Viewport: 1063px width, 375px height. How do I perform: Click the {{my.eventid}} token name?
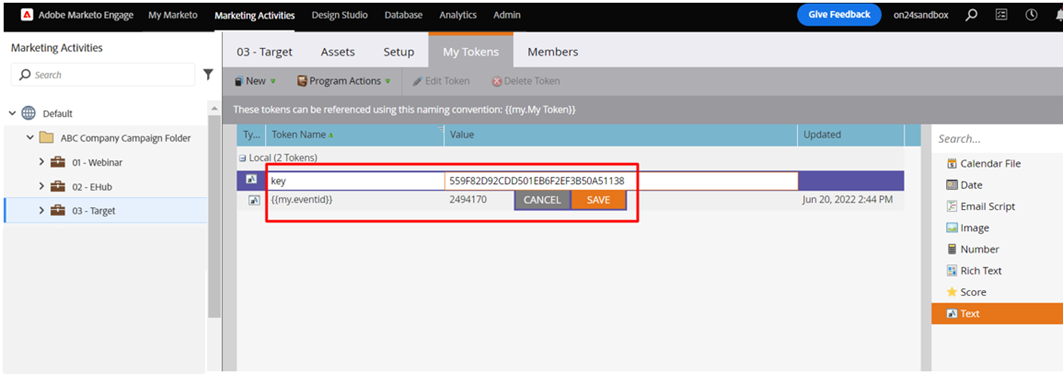coord(302,200)
